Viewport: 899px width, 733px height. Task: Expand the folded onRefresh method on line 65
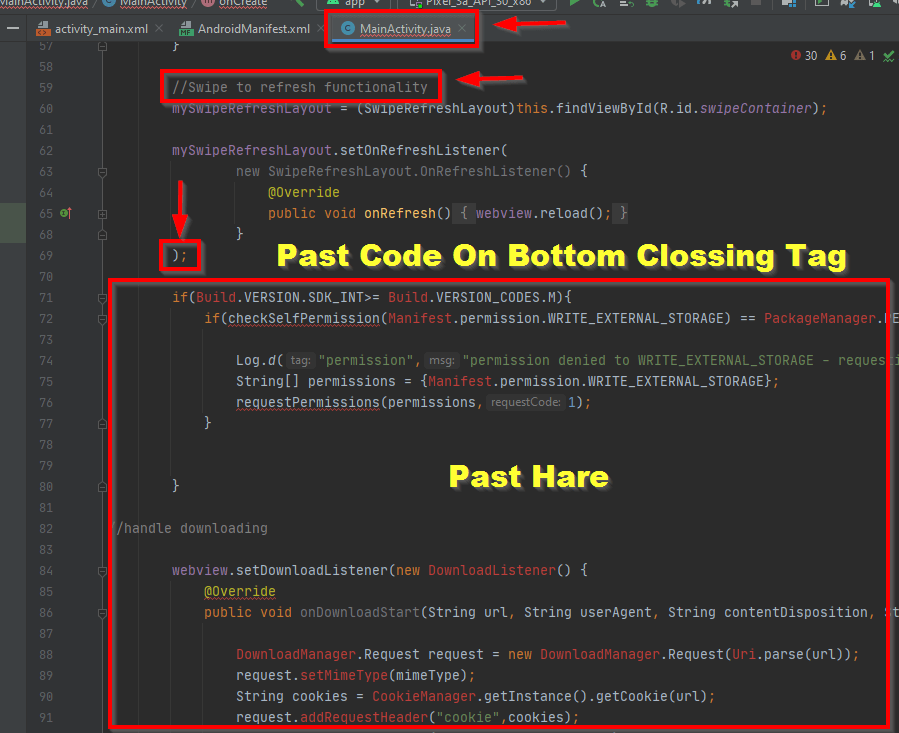point(103,214)
